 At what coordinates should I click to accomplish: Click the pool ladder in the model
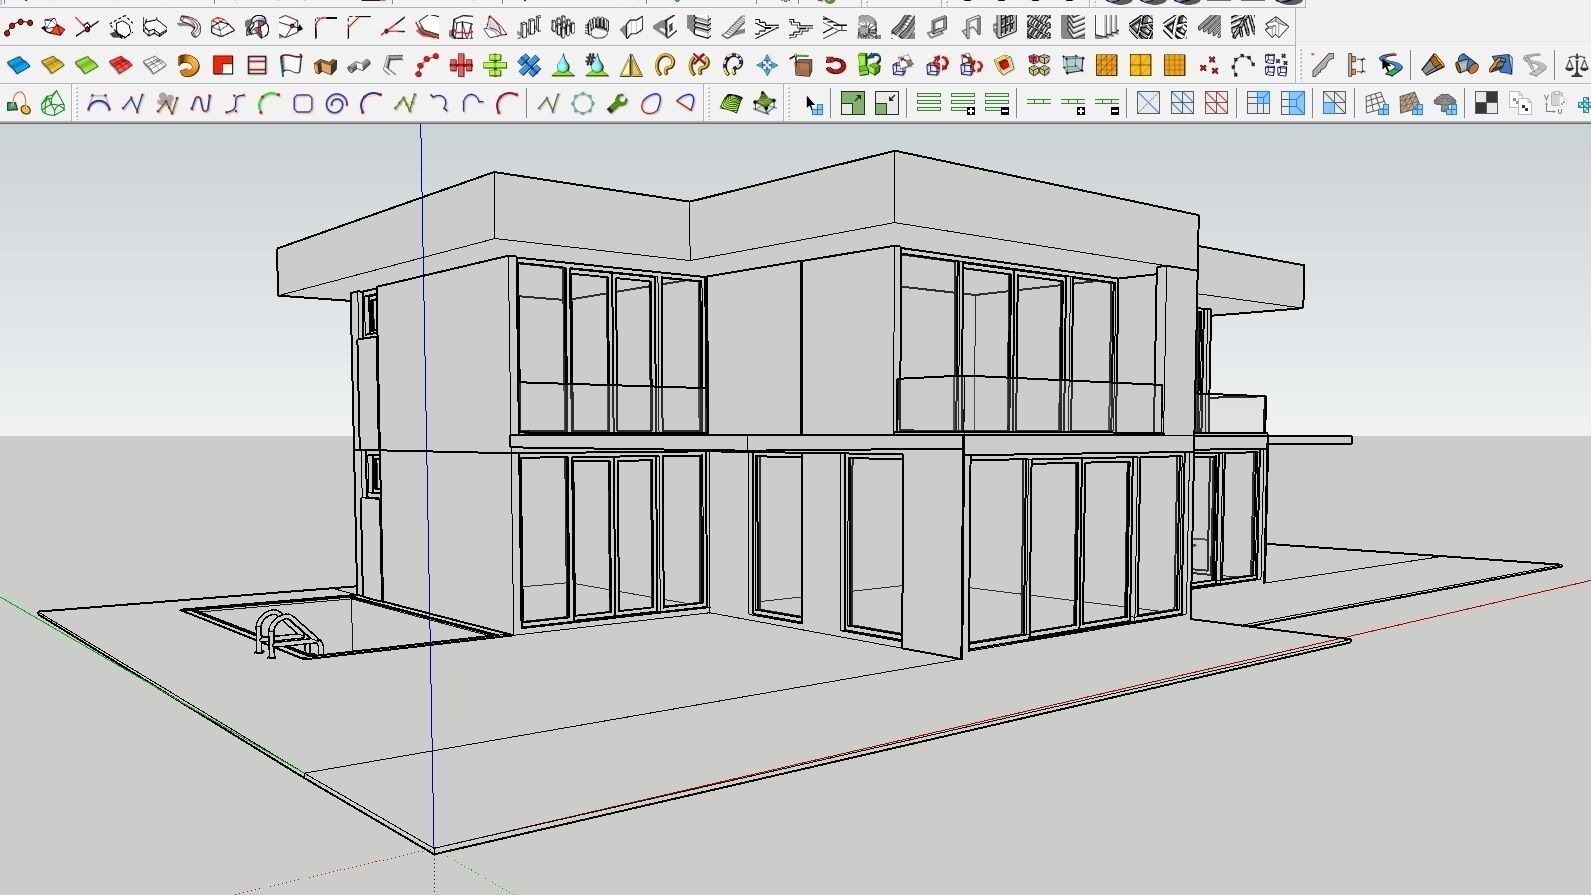288,635
